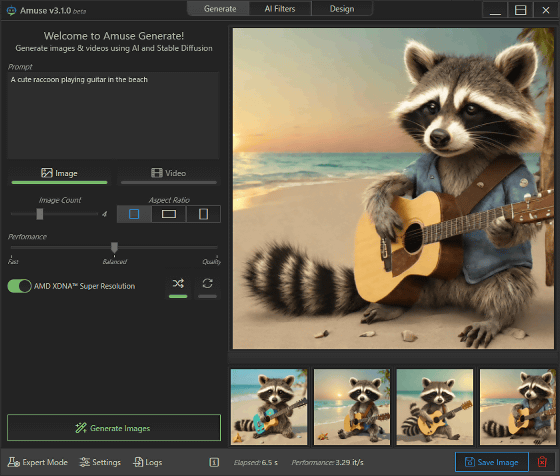Screen dimensions: 560x476
Task: Click the refresh seed circular arrows icon
Action: point(208,284)
